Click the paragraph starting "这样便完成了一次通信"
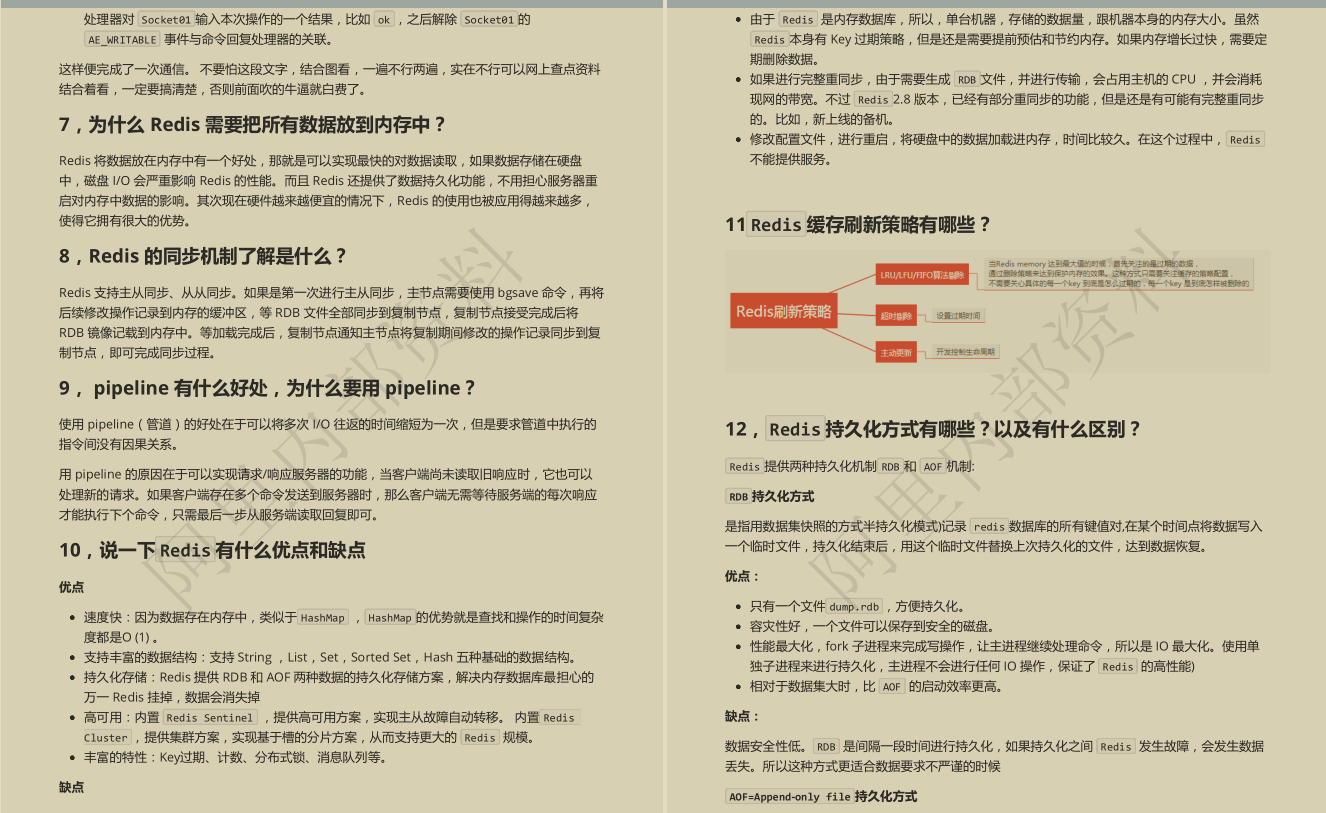This screenshot has width=1326, height=813. click(x=330, y=79)
